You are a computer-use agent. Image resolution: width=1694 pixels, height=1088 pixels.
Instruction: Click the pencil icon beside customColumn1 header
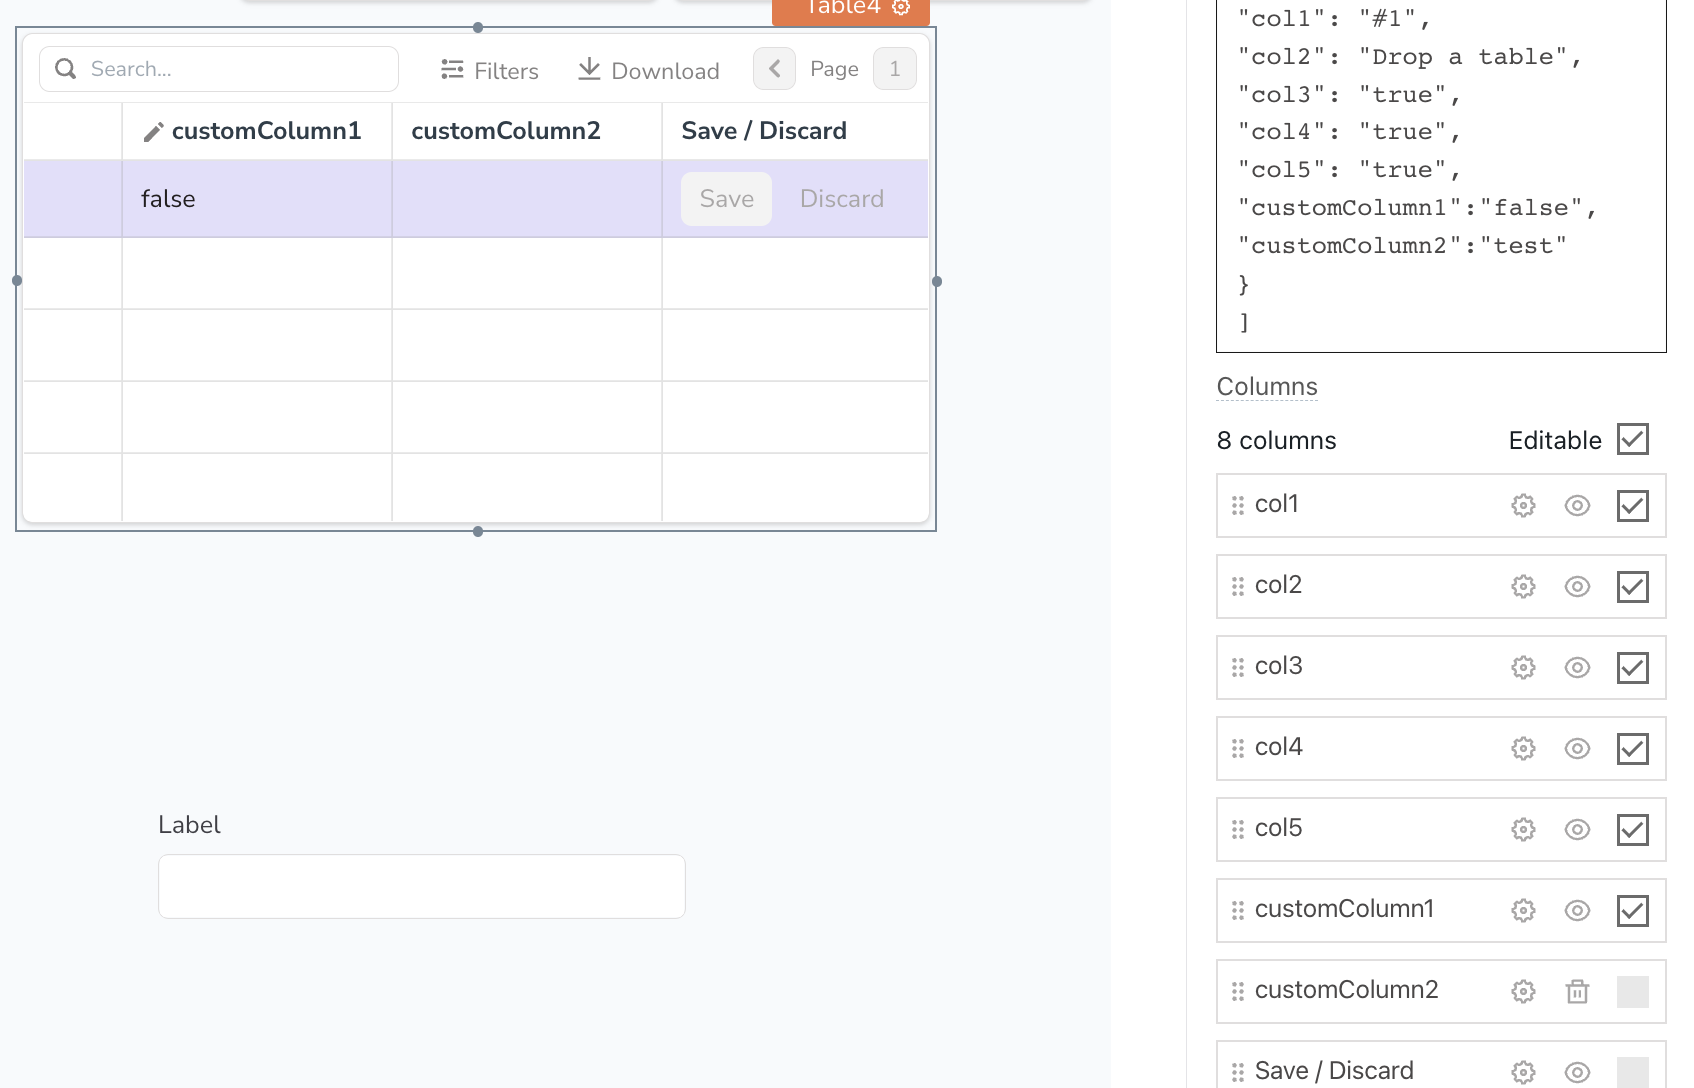point(153,132)
